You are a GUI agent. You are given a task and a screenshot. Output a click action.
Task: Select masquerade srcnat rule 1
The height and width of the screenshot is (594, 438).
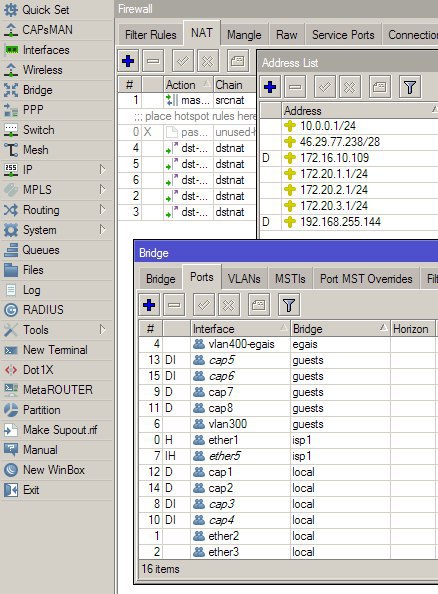click(x=187, y=100)
